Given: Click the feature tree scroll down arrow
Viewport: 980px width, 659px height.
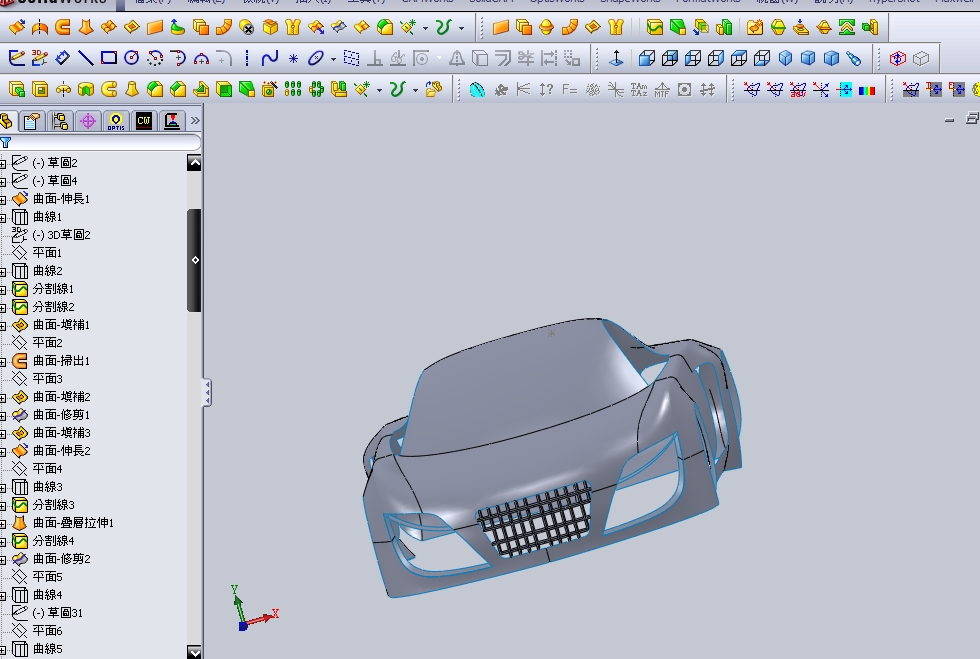Looking at the screenshot, I should pyautogui.click(x=194, y=652).
